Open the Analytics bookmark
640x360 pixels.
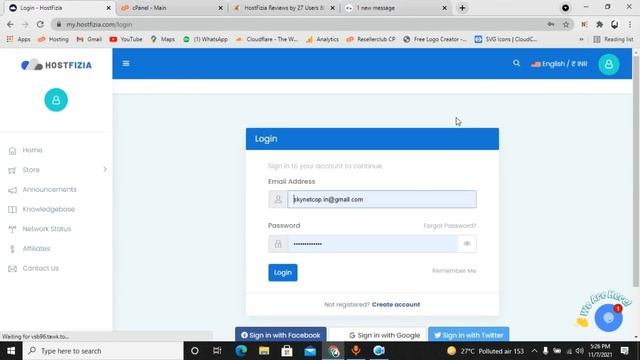pos(322,39)
